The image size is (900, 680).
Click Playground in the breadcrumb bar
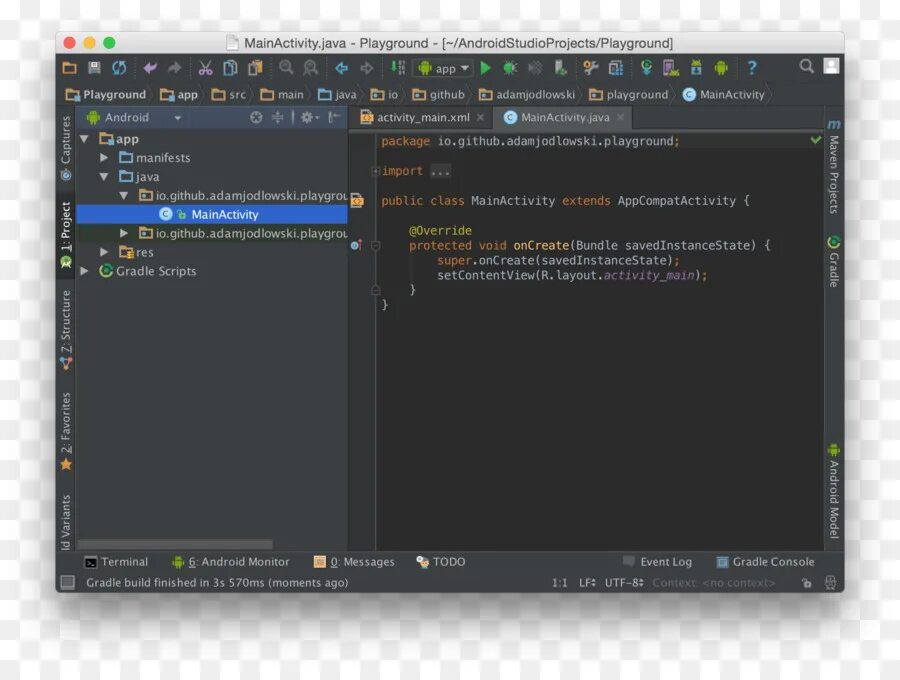coord(106,95)
